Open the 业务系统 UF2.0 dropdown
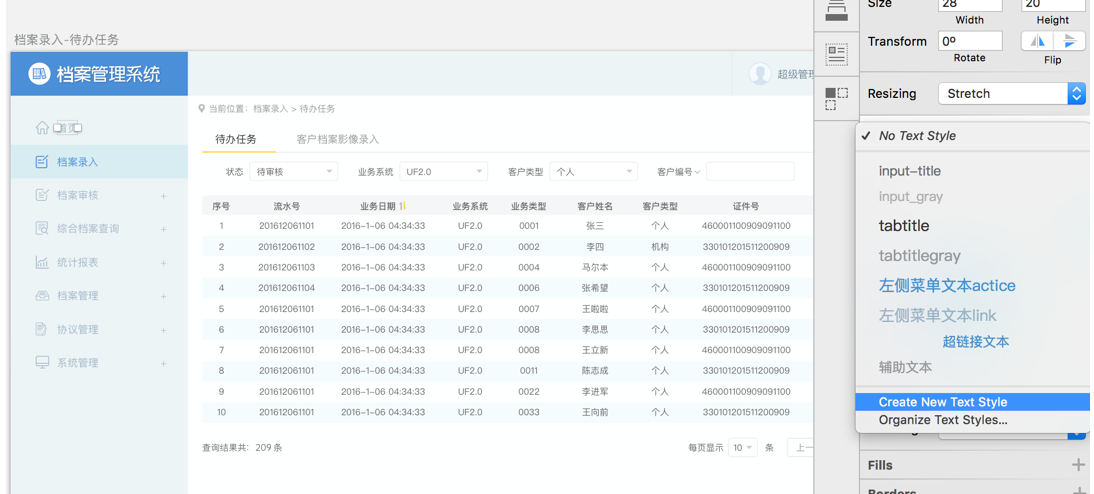This screenshot has height=494, width=1094. [443, 172]
